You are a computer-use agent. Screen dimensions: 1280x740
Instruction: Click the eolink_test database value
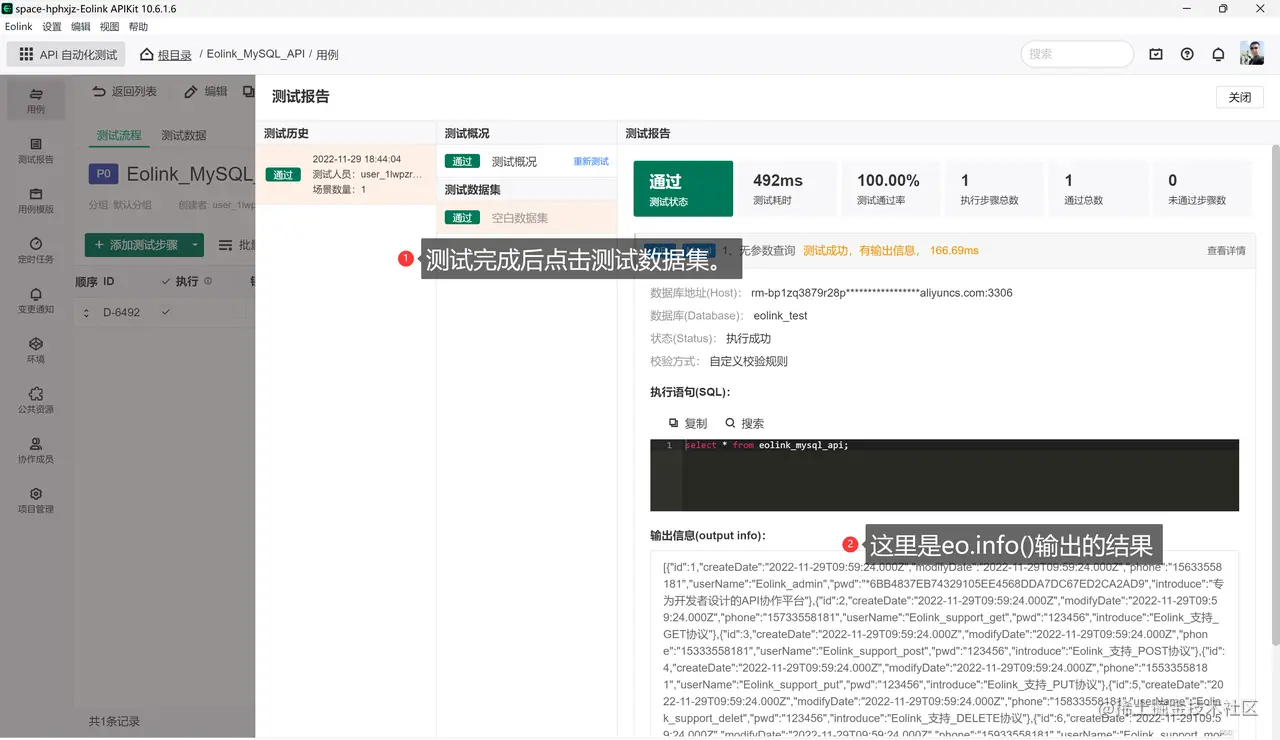pyautogui.click(x=781, y=316)
